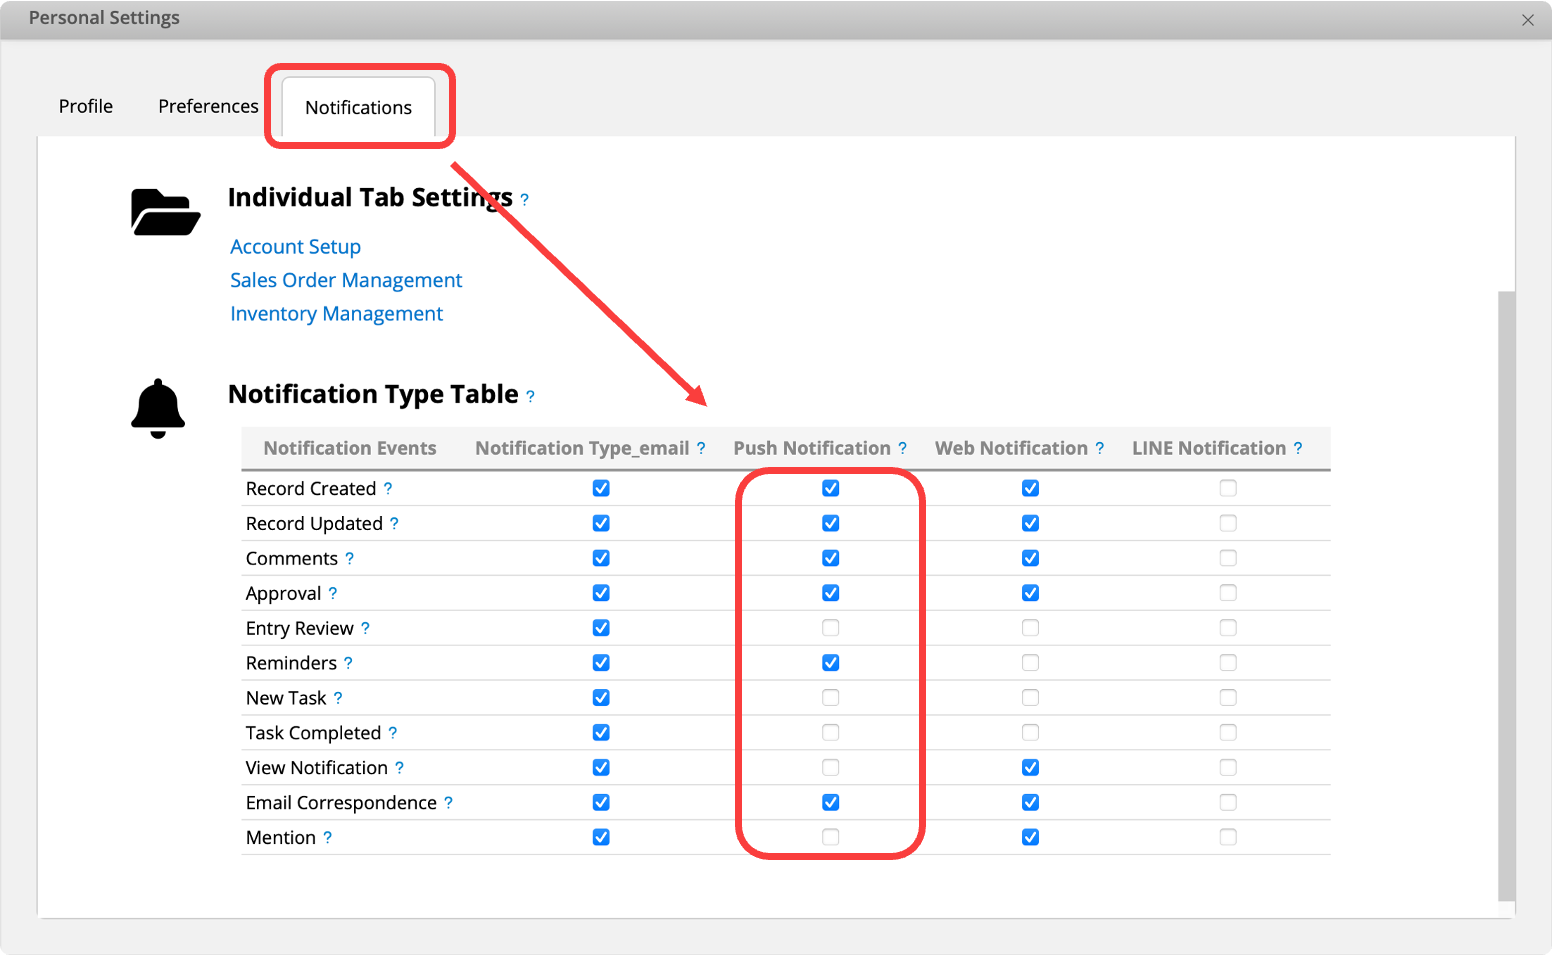Click help icon next to Notification Type_email header
The image size is (1552, 956).
point(701,448)
